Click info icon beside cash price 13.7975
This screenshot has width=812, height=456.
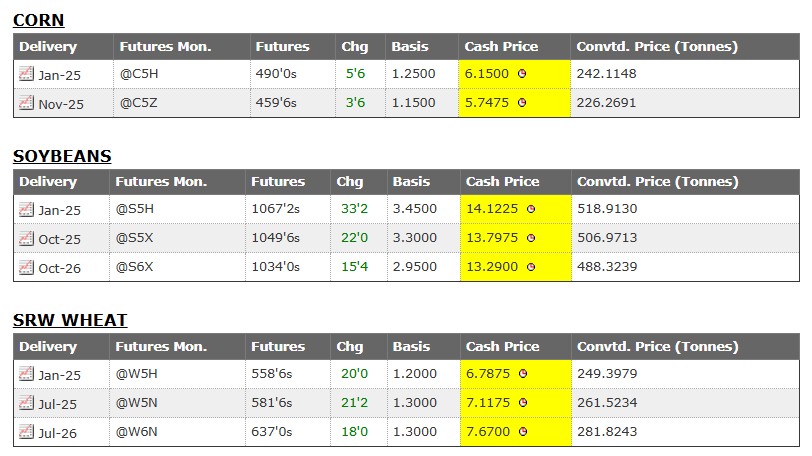click(531, 238)
